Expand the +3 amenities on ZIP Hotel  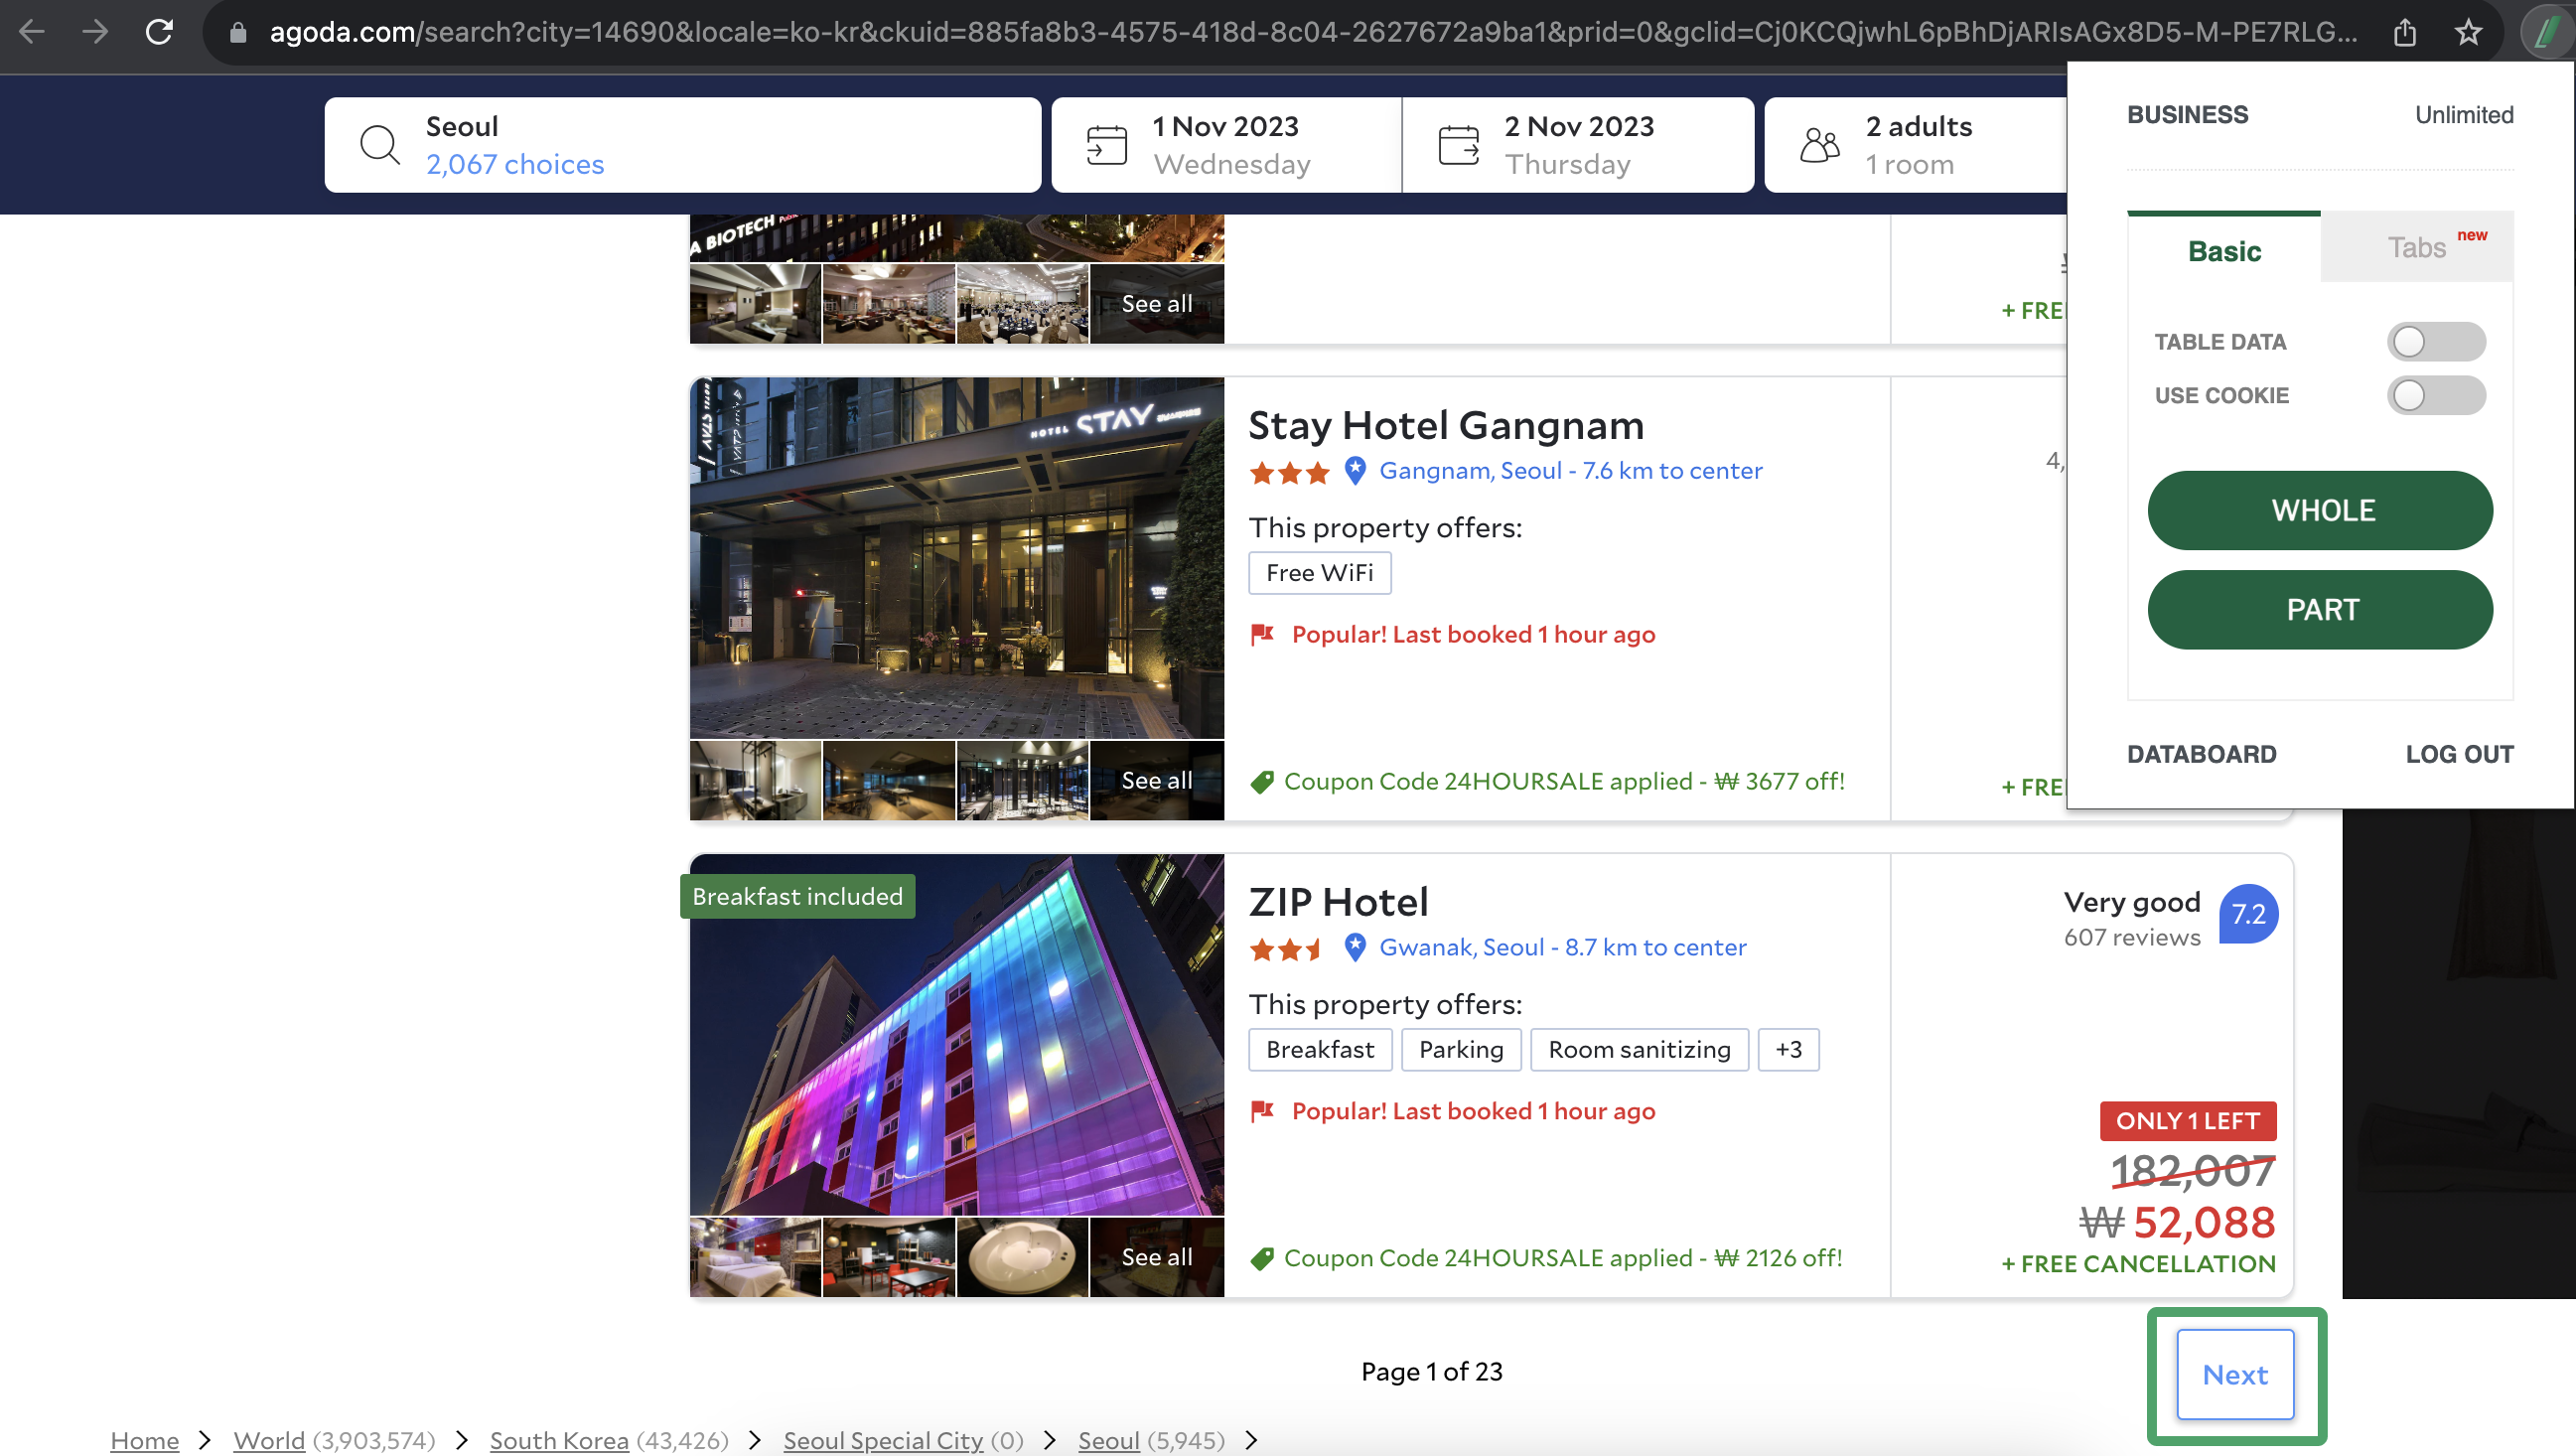click(x=1788, y=1049)
